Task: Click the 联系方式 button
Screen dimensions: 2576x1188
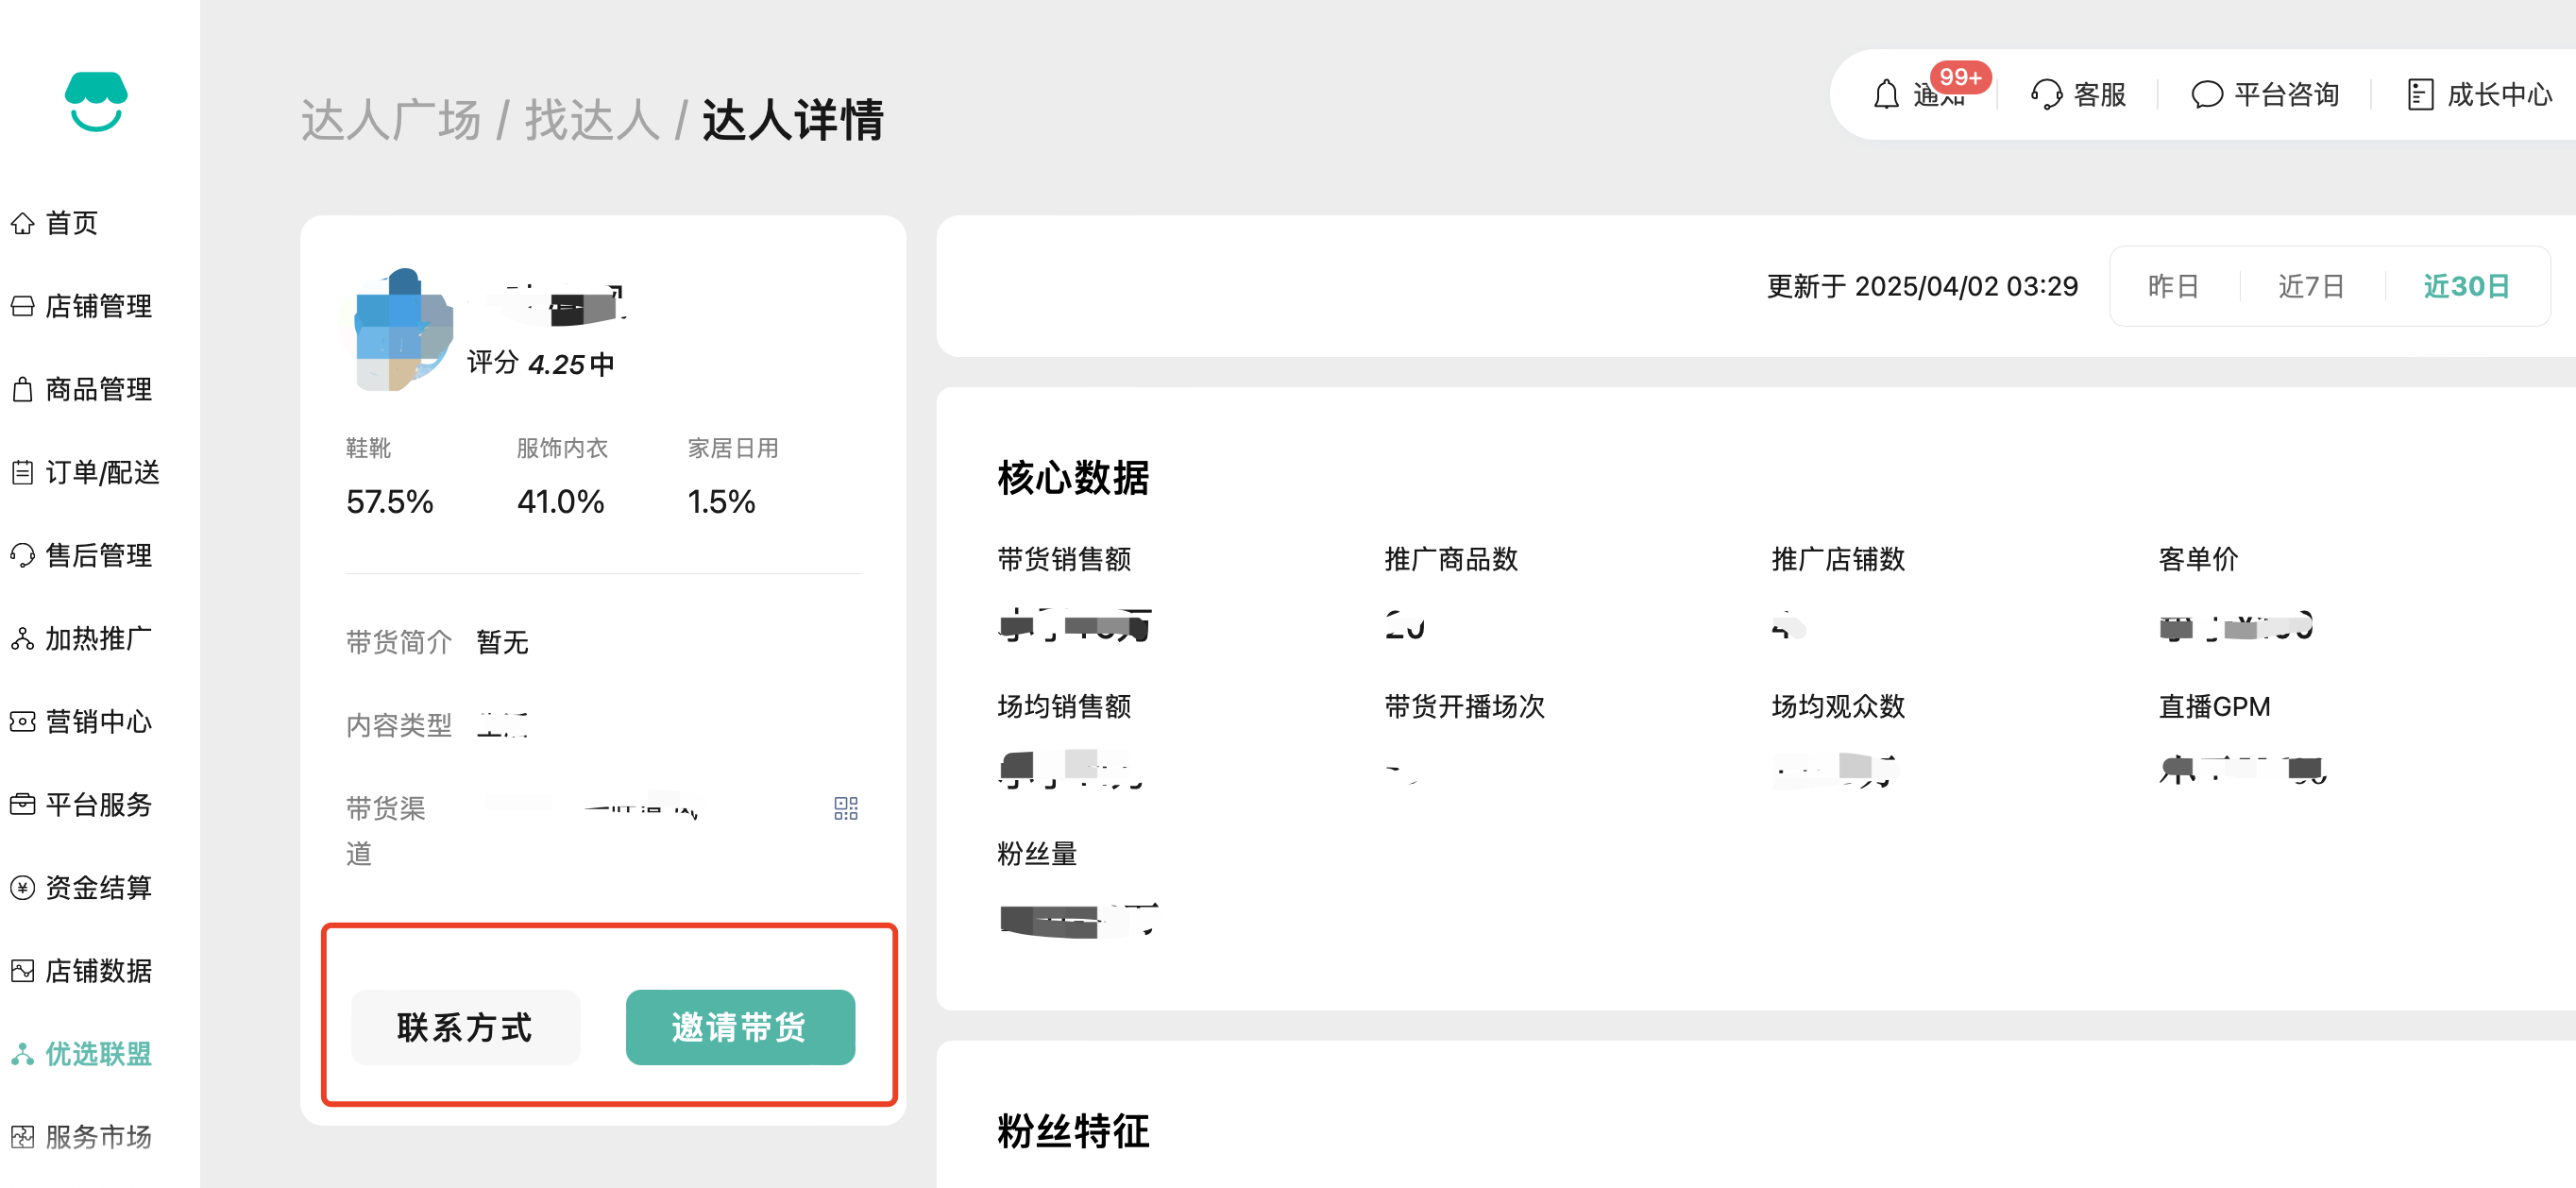Action: point(465,1027)
